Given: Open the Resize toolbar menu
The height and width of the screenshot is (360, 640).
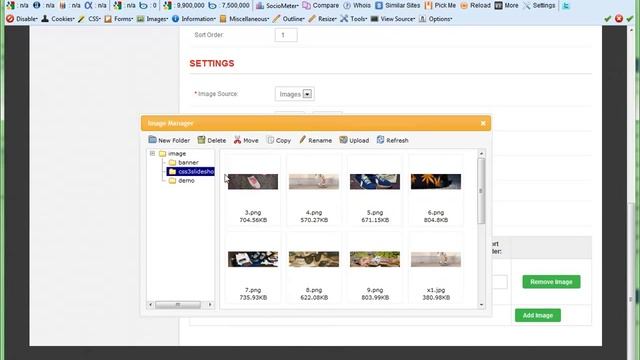Looking at the screenshot, I should [x=323, y=19].
